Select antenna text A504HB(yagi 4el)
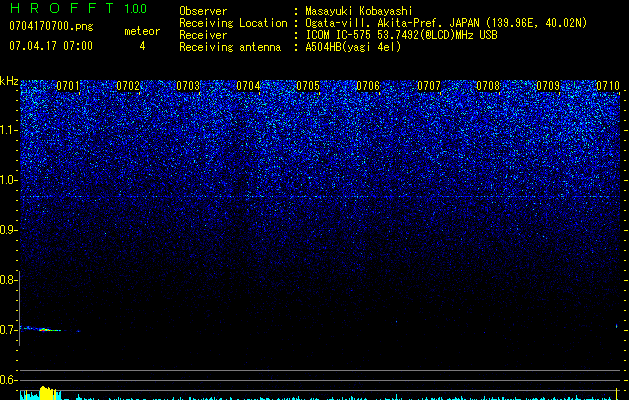 point(353,47)
